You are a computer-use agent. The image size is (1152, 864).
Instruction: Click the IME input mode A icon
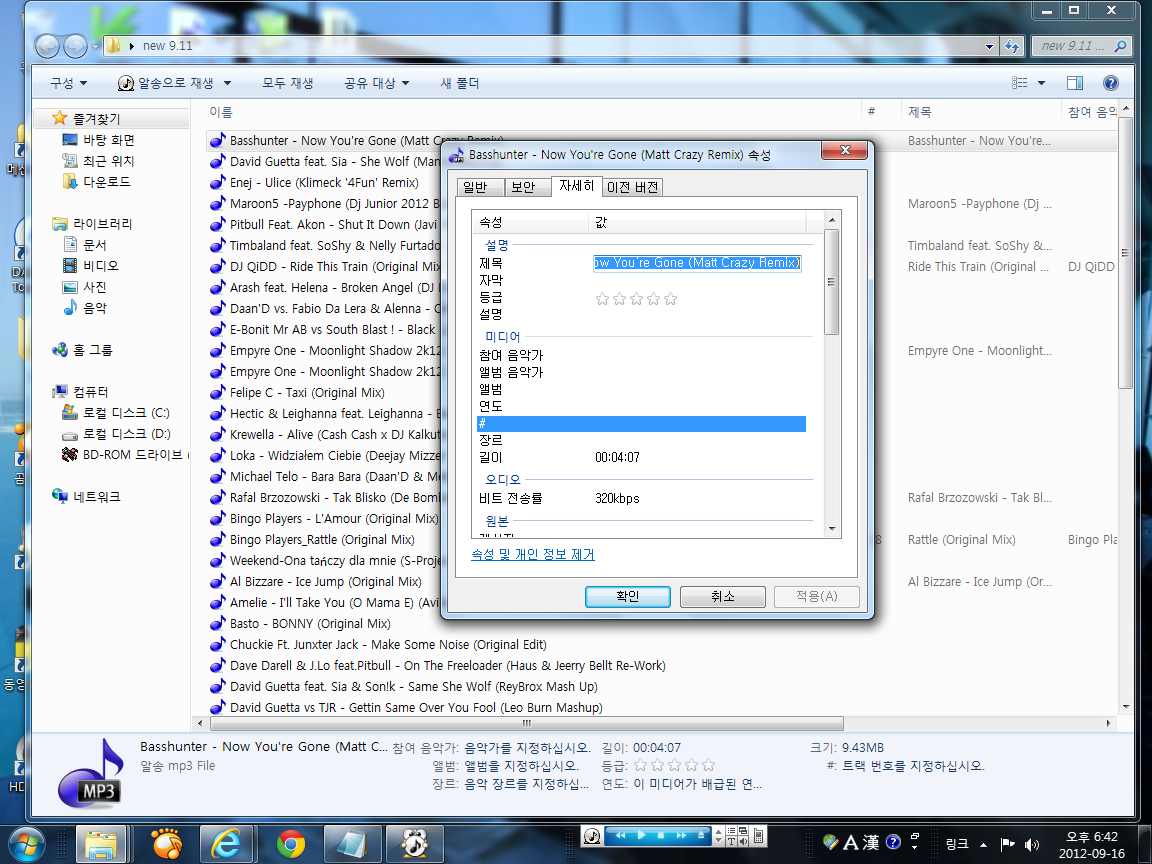pos(851,842)
